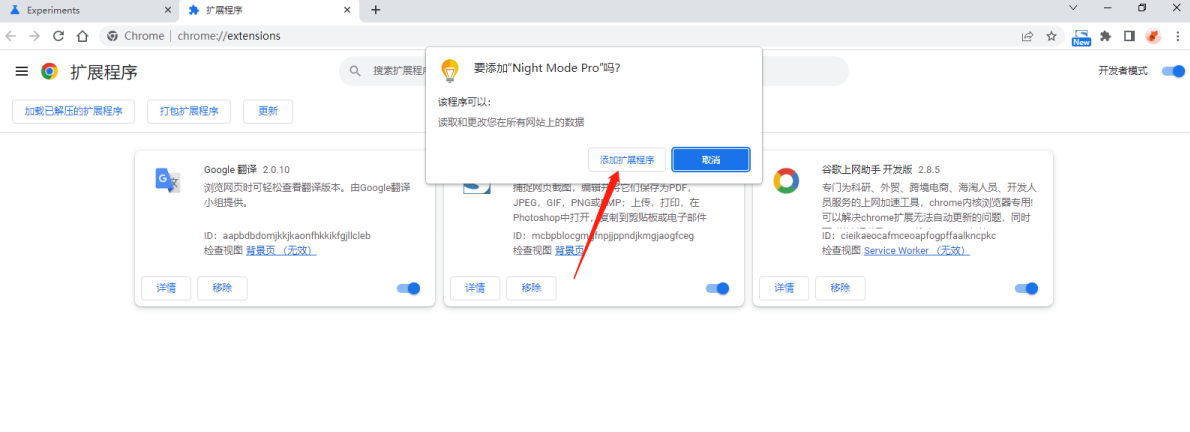1190x432 pixels.
Task: Click 移除 for 谷歌上网助手
Action: coord(840,289)
